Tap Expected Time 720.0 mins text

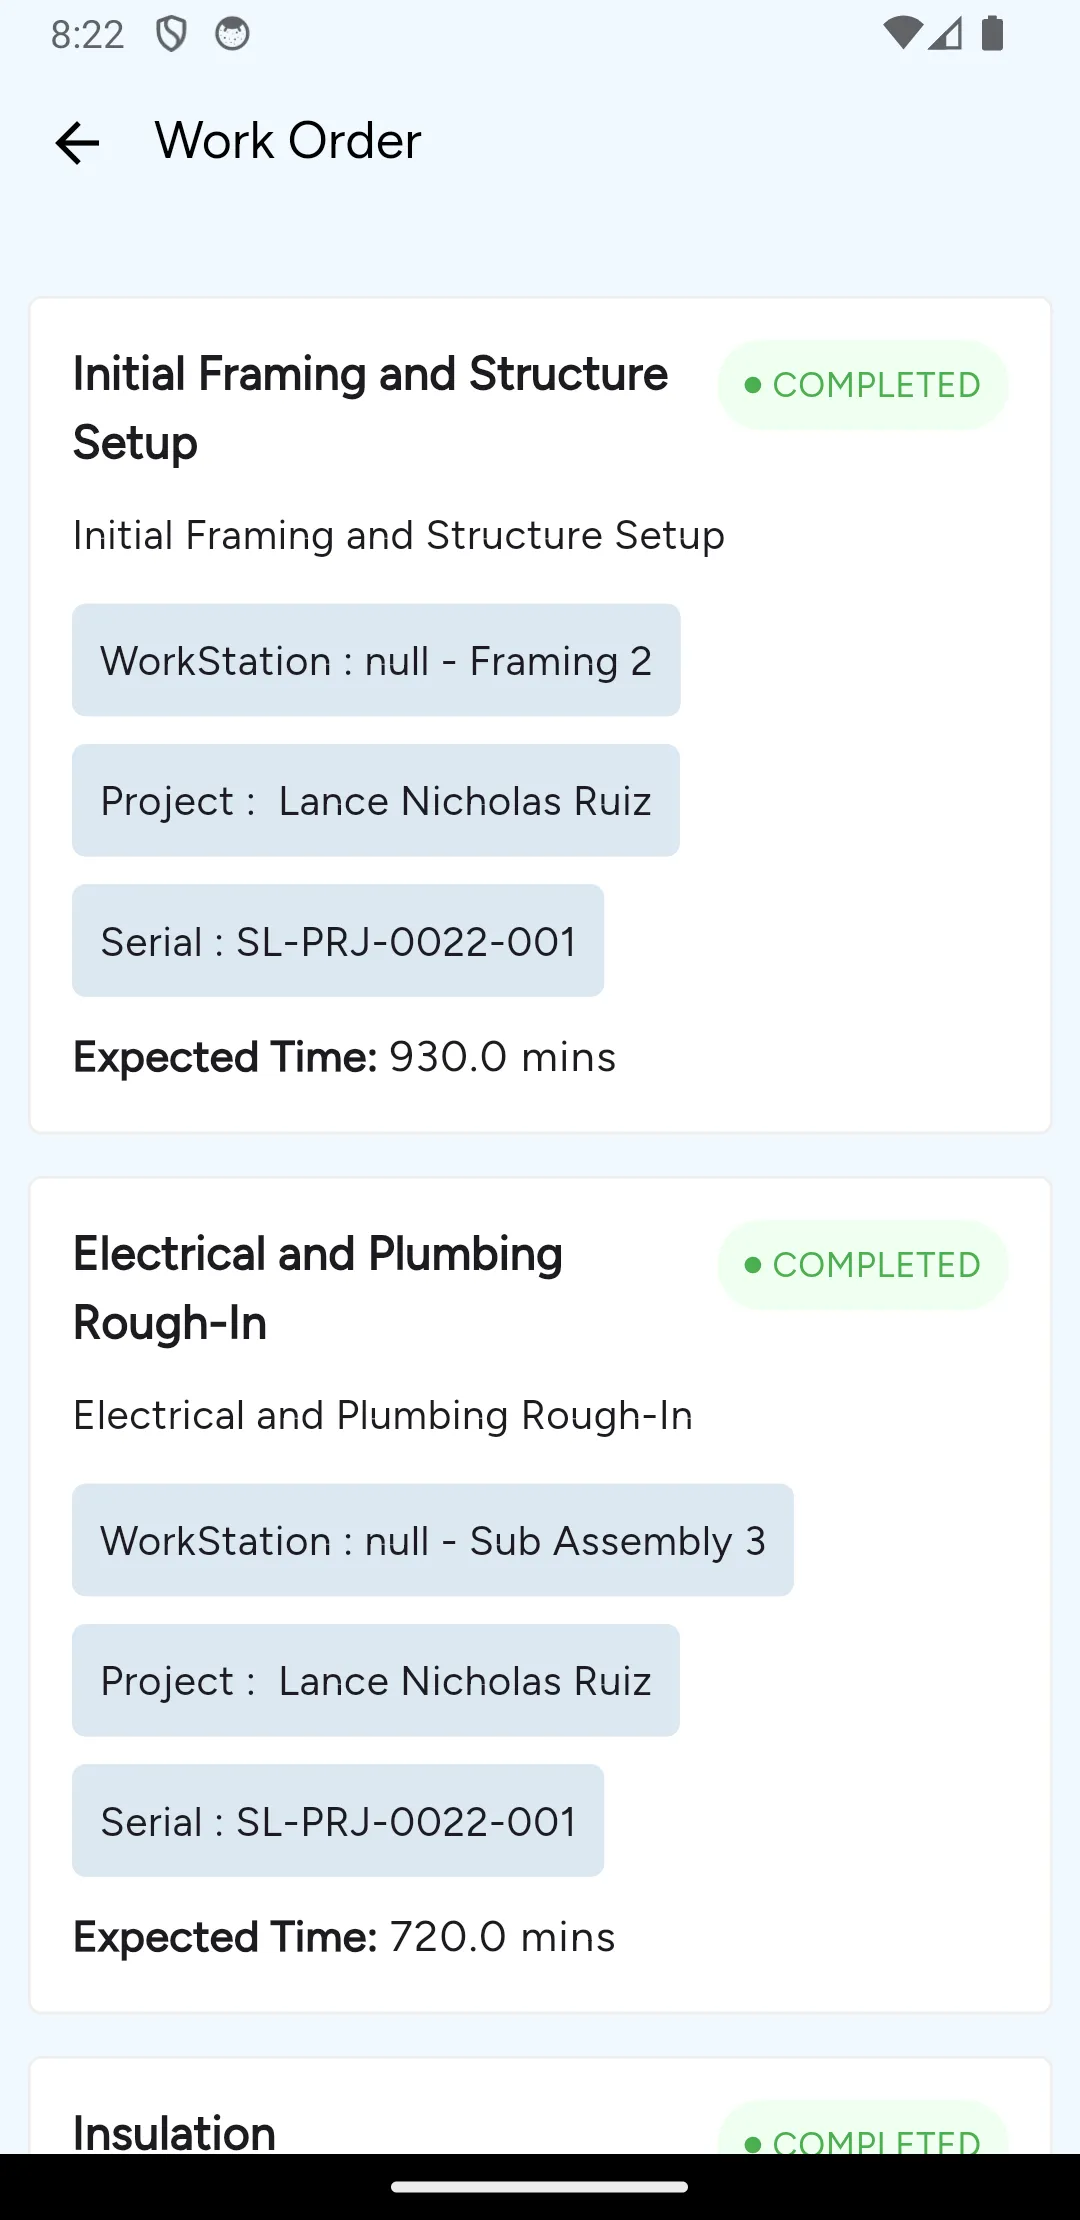345,1937
